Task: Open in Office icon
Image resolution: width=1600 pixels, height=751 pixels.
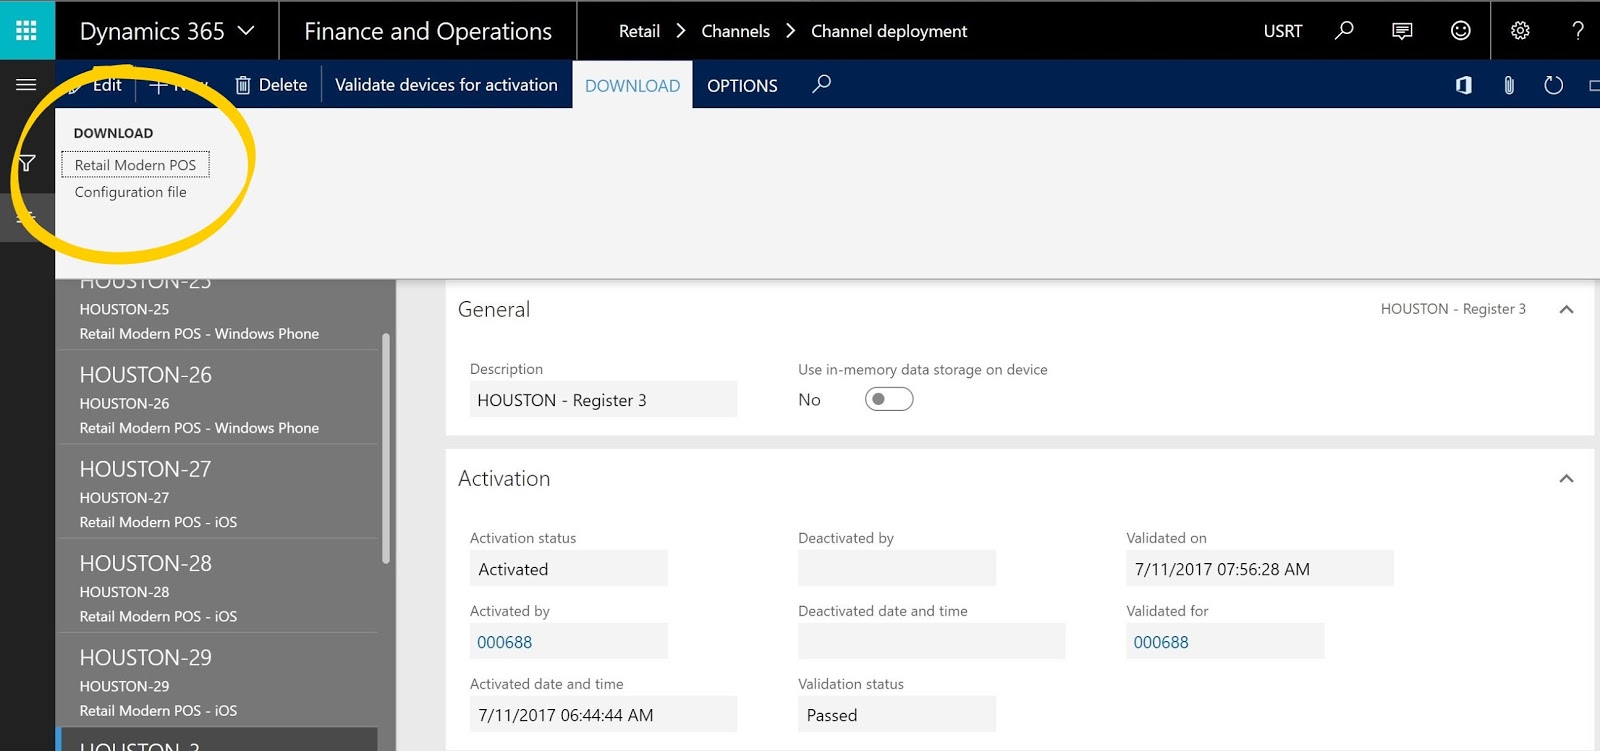Action: pos(1464,85)
